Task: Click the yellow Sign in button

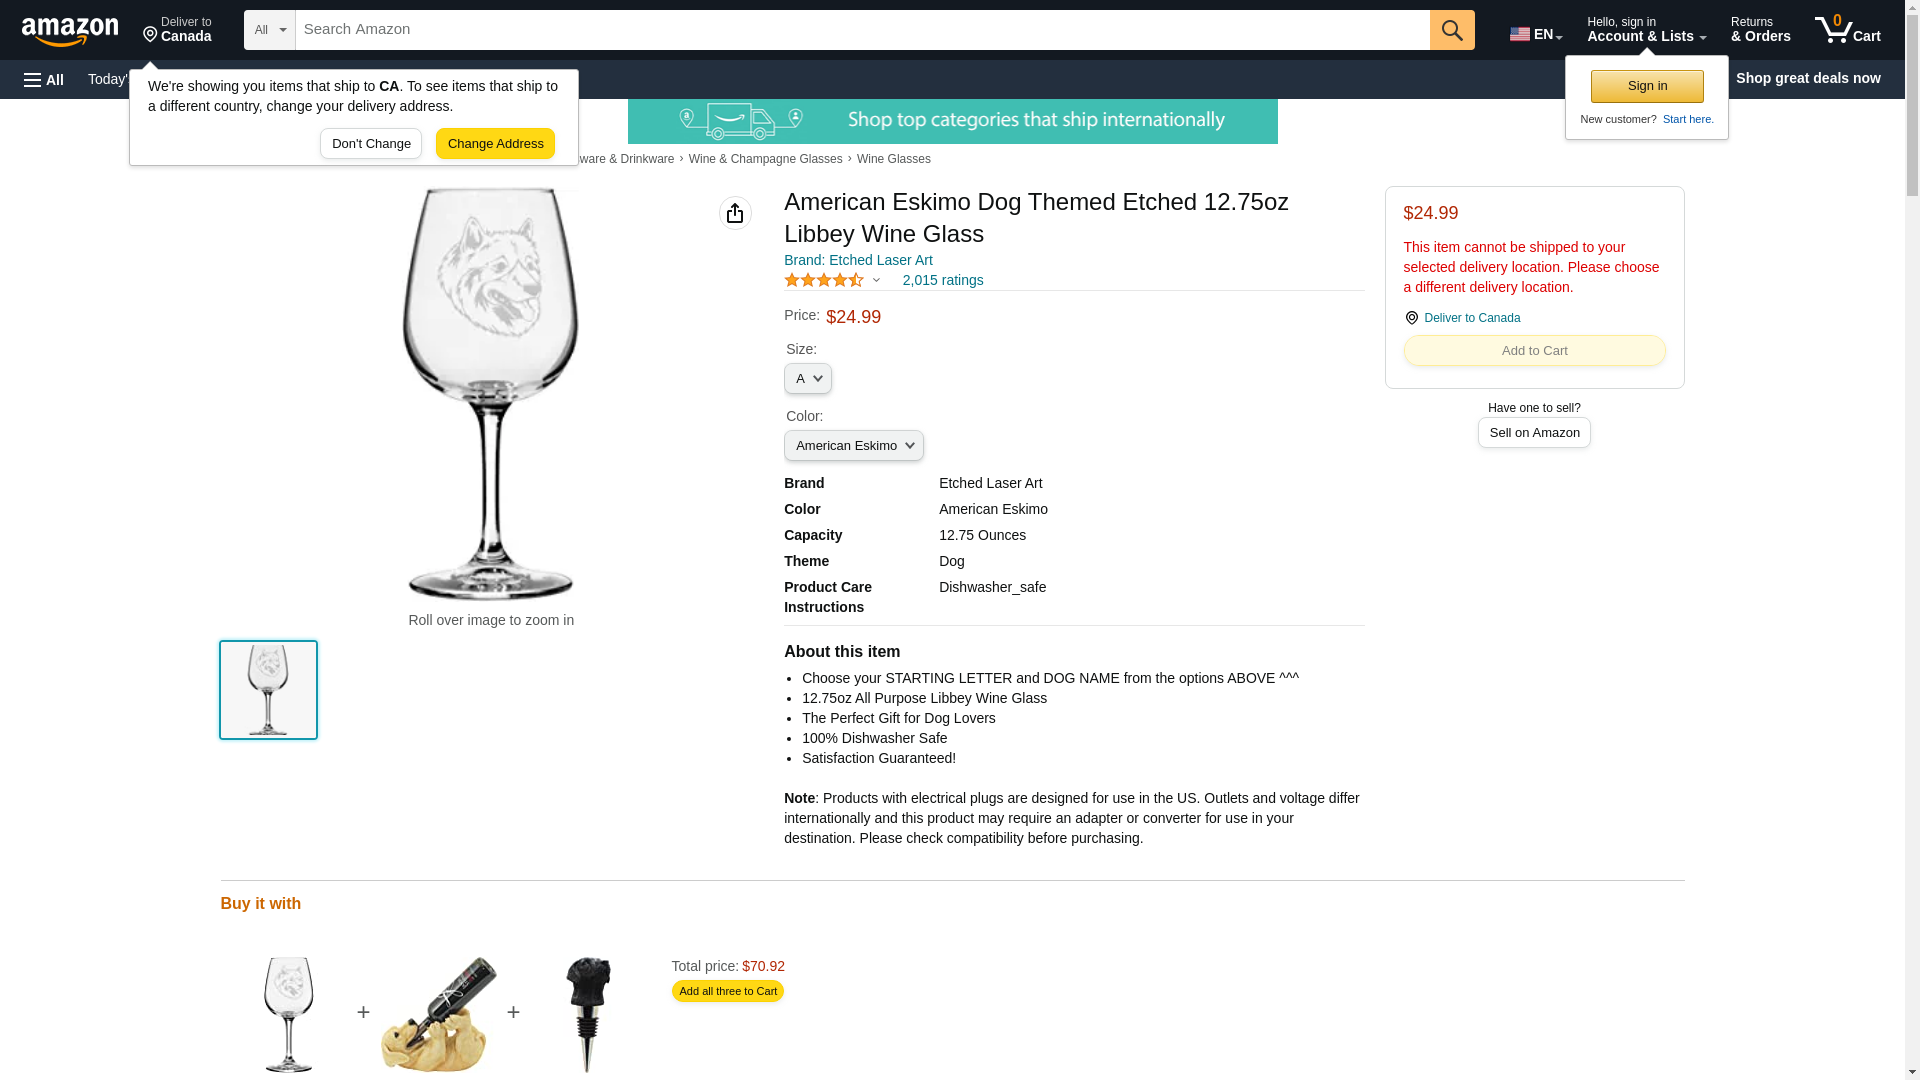Action: pos(1647,87)
